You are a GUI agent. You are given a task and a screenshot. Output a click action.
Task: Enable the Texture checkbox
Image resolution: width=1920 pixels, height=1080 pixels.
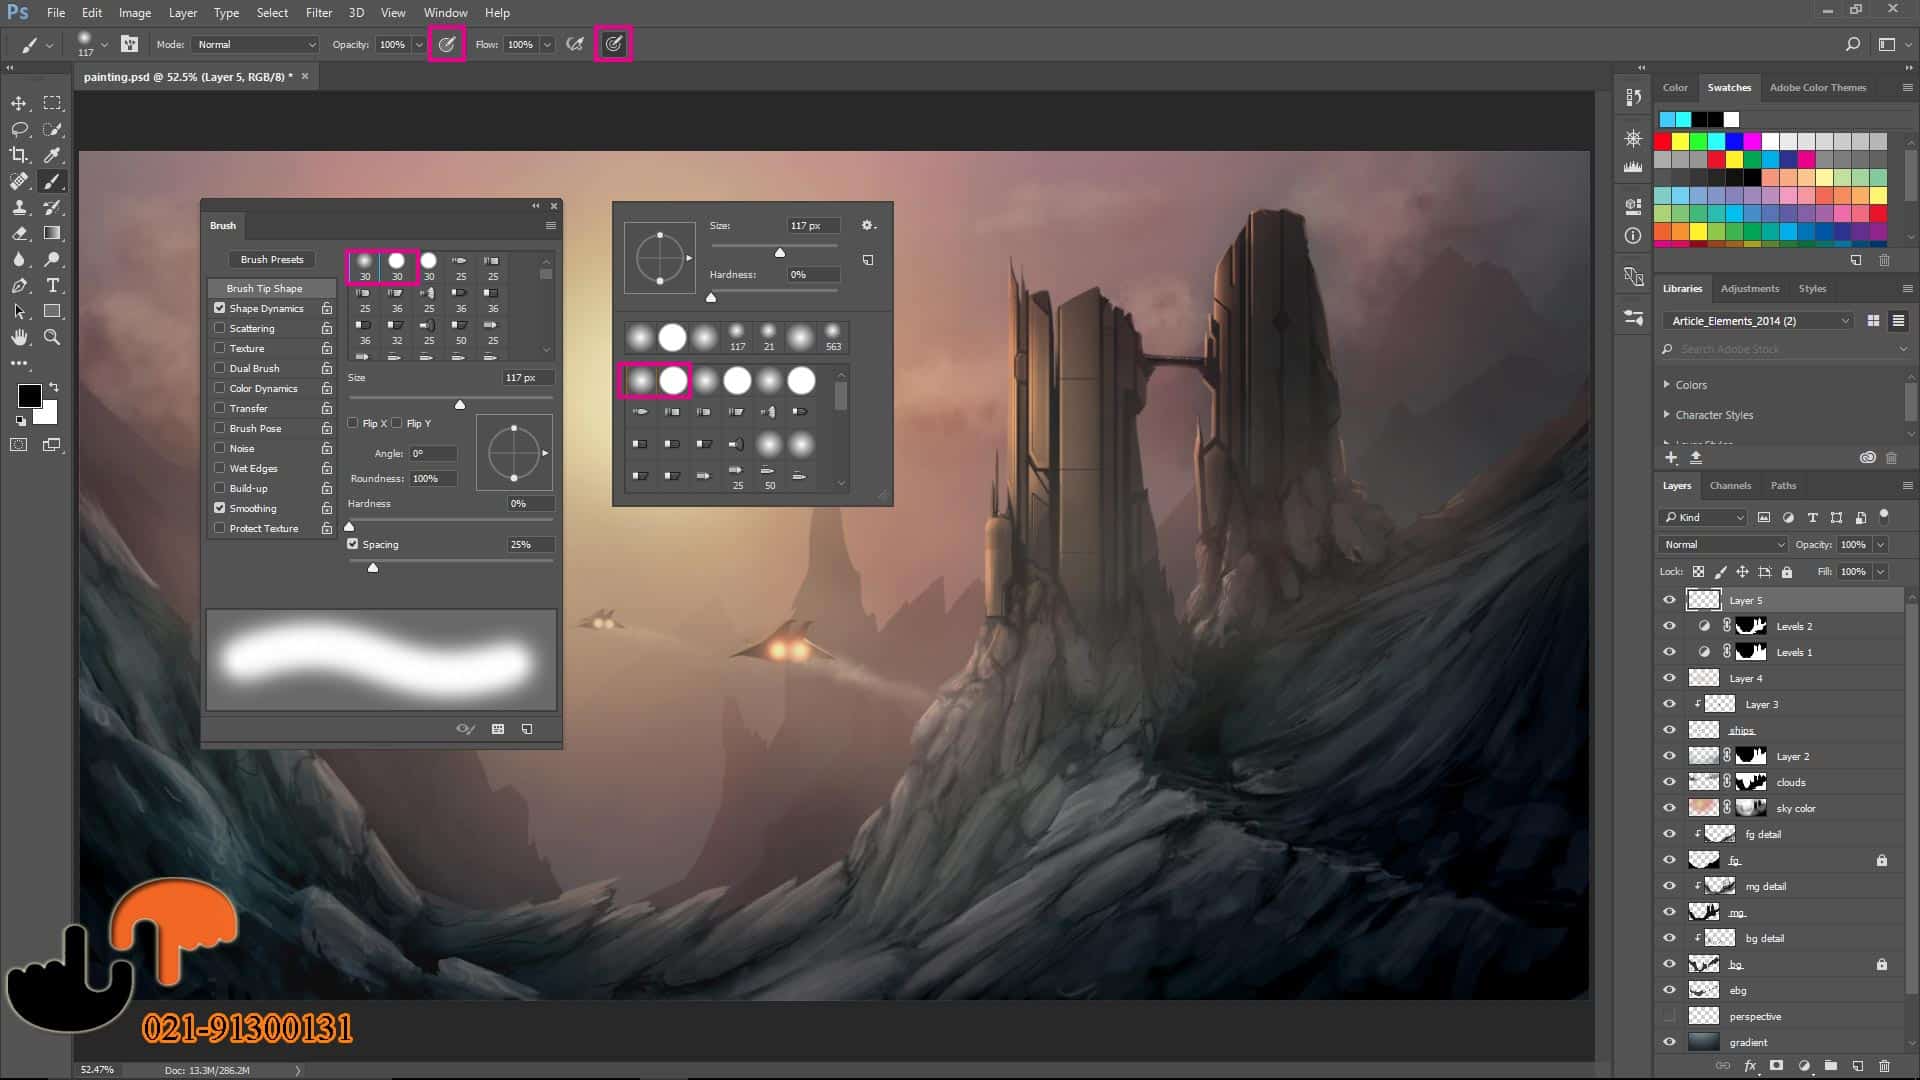click(x=219, y=348)
